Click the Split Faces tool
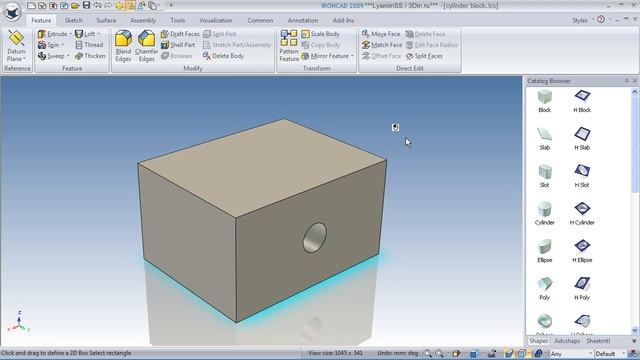The width and height of the screenshot is (640, 360). (424, 56)
